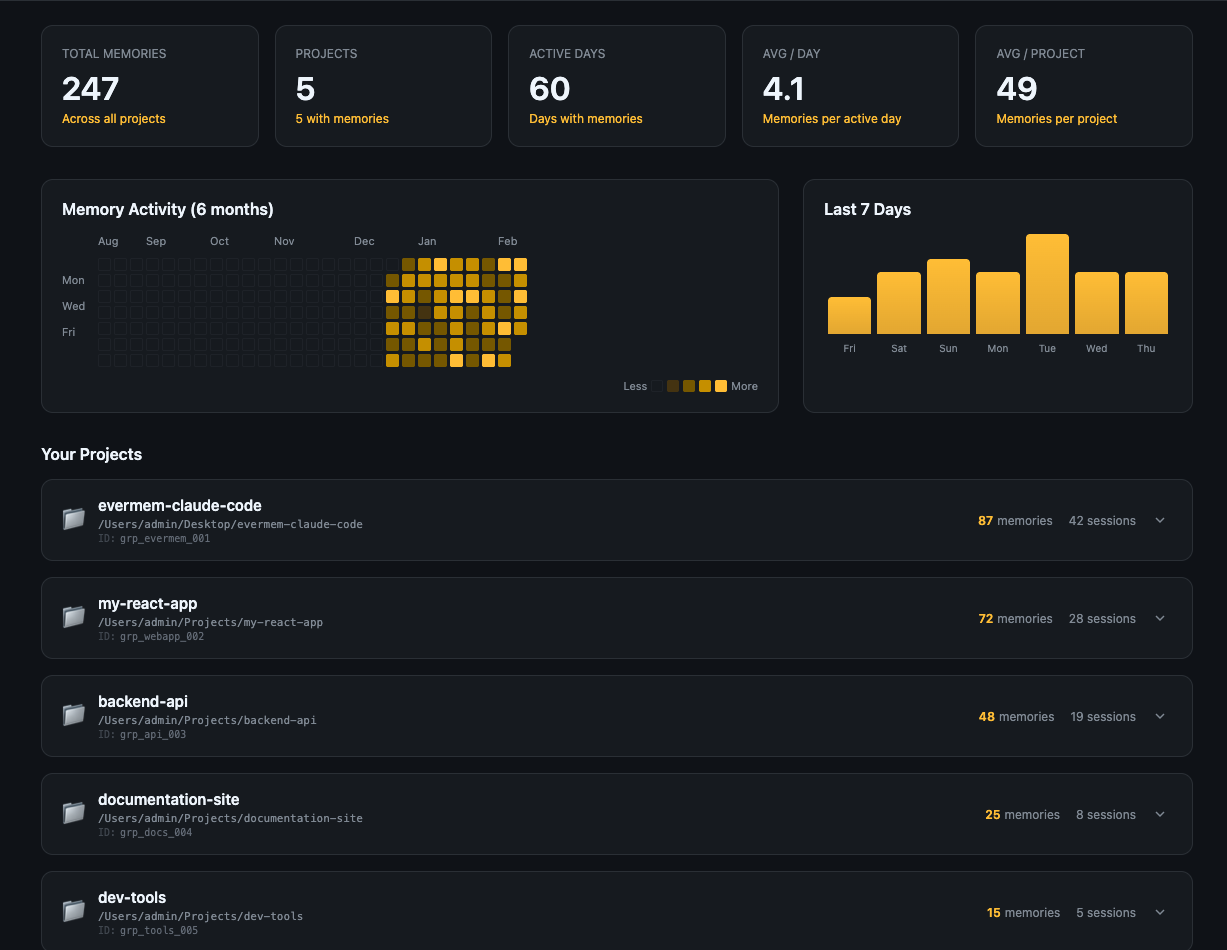
Task: Click the 'Across all projects' caption
Action: (x=114, y=119)
